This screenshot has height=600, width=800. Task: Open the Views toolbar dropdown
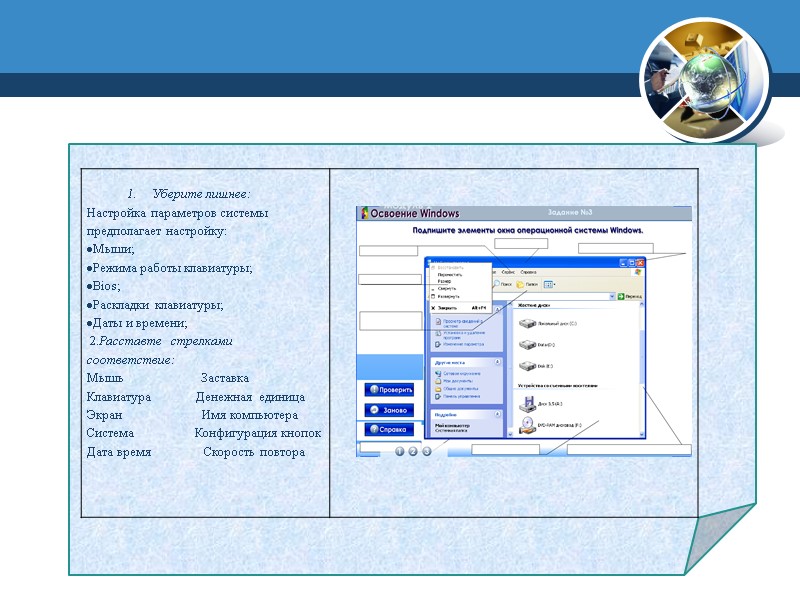[549, 284]
